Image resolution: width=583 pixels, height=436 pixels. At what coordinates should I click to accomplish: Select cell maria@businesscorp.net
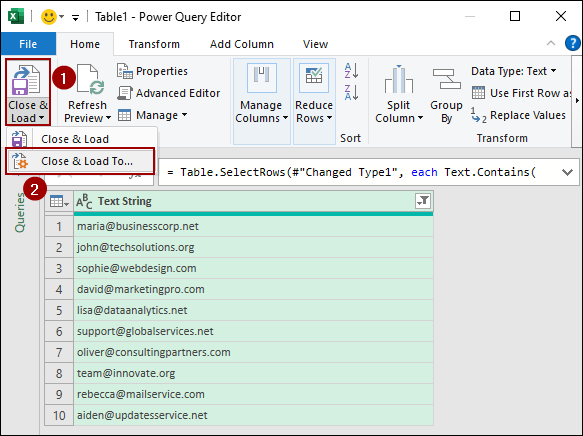pos(253,226)
